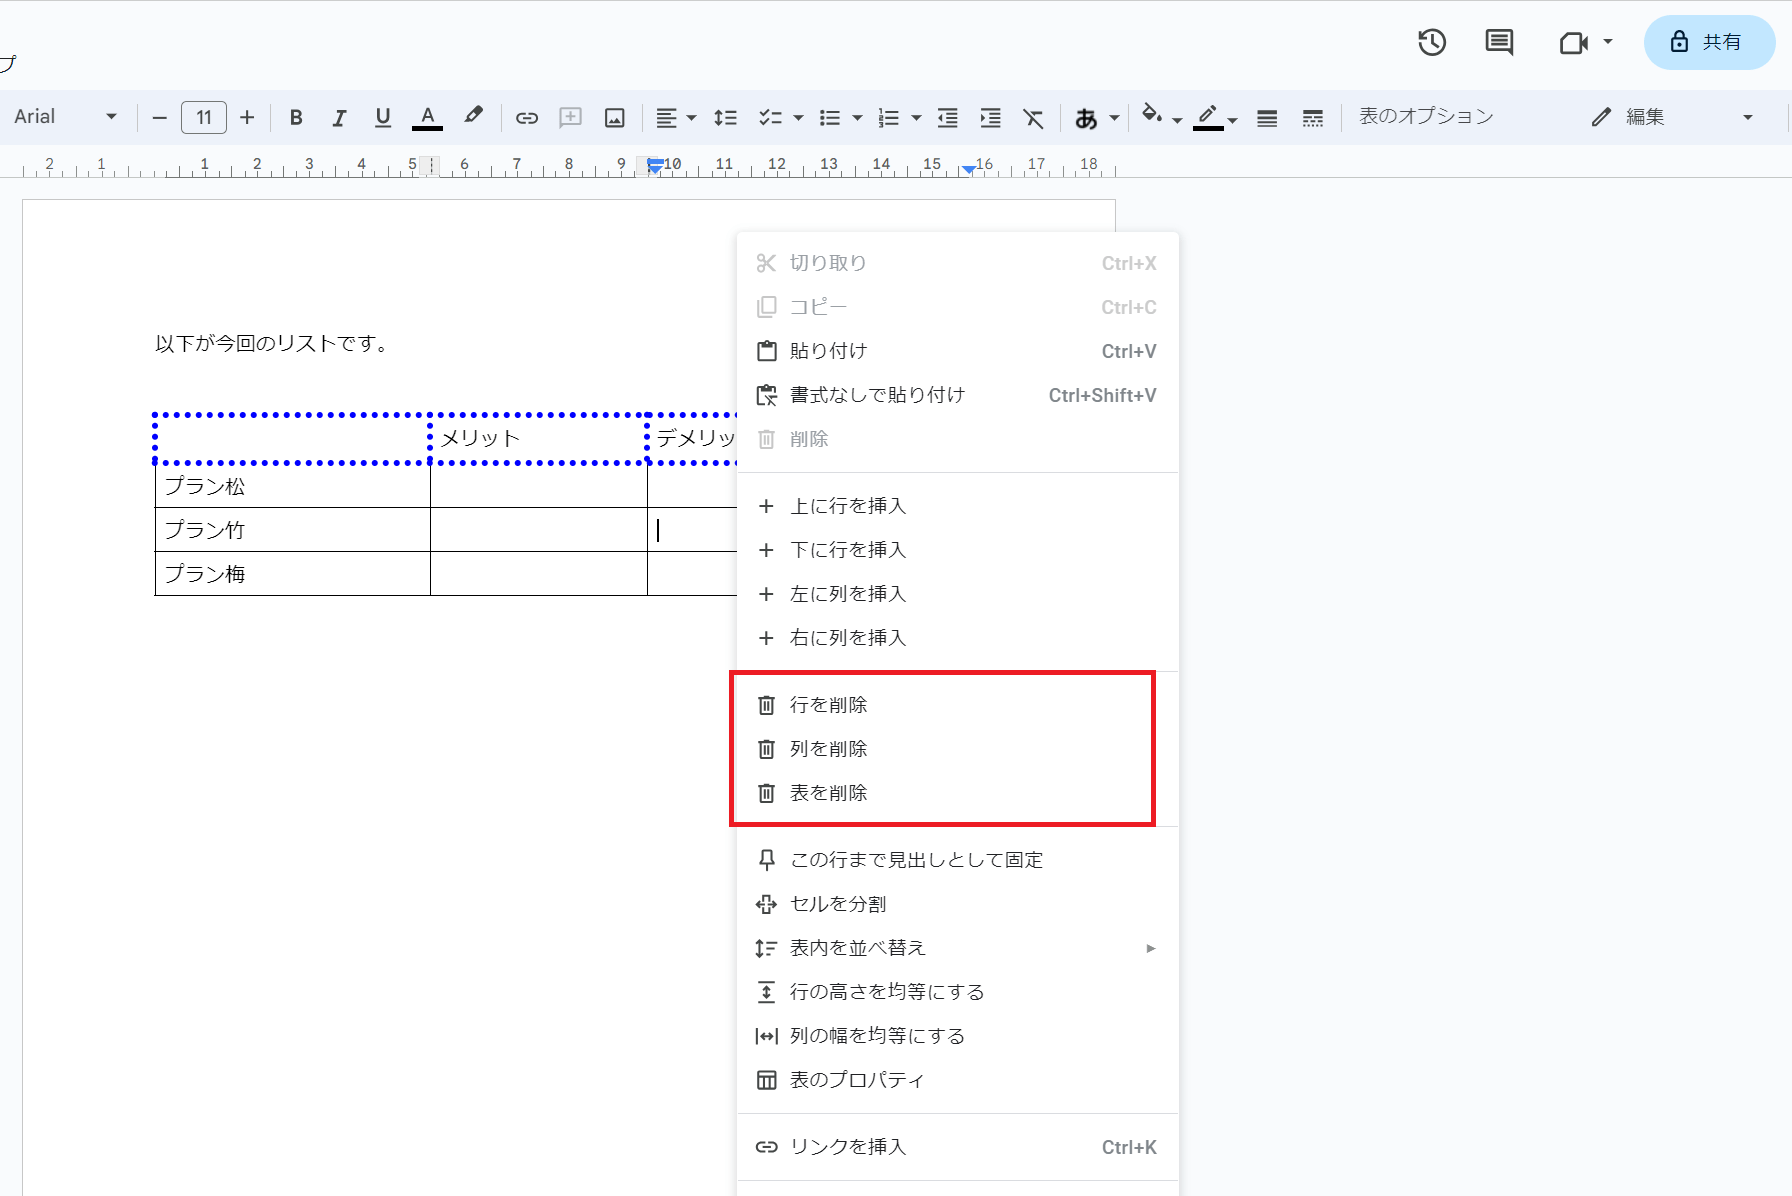Open 表のオプション in toolbar
The image size is (1792, 1196).
(x=1425, y=117)
